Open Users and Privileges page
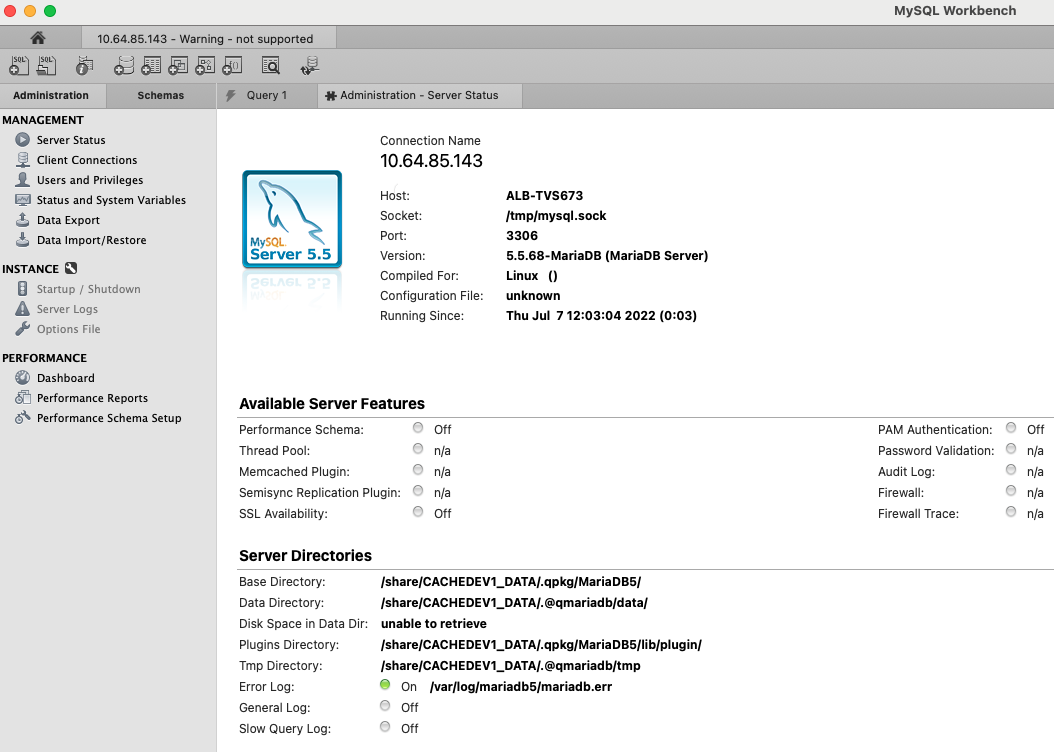Screen dimensions: 1054x752 pos(90,180)
